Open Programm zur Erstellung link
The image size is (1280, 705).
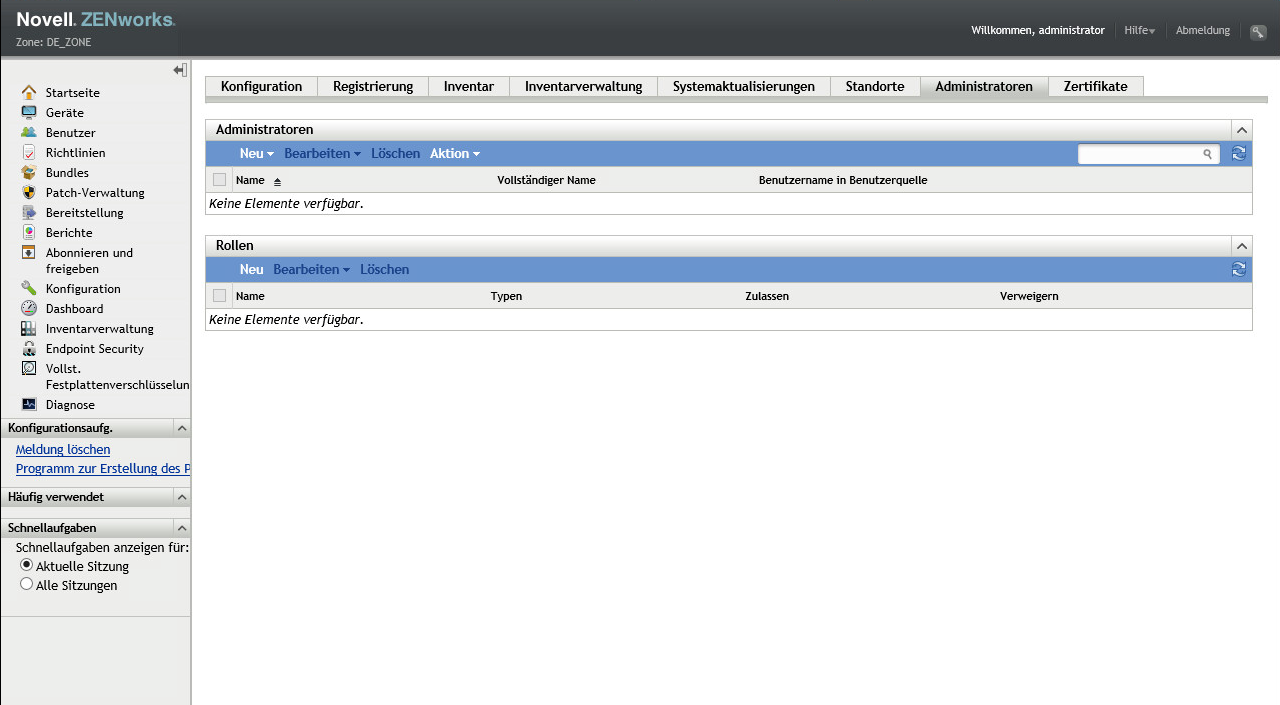tap(103, 469)
